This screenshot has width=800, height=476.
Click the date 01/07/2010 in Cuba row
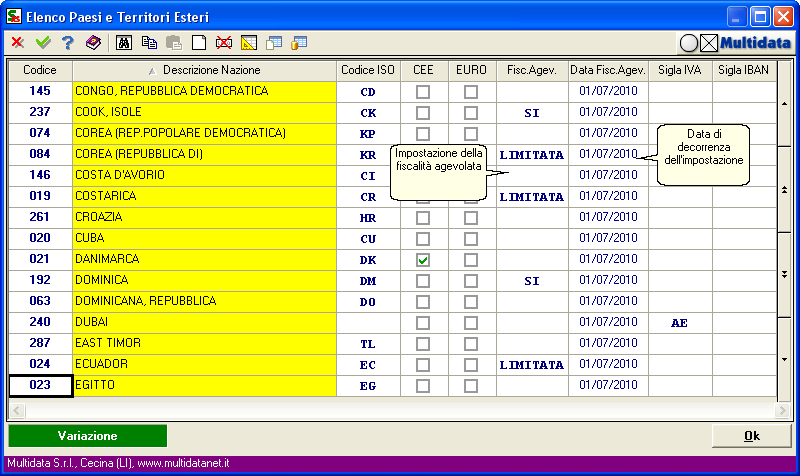click(x=608, y=238)
